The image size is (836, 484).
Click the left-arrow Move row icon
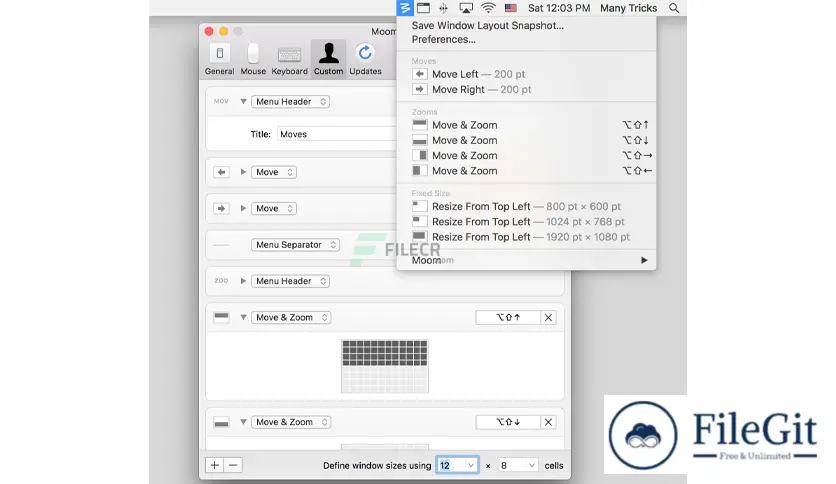[x=221, y=172]
